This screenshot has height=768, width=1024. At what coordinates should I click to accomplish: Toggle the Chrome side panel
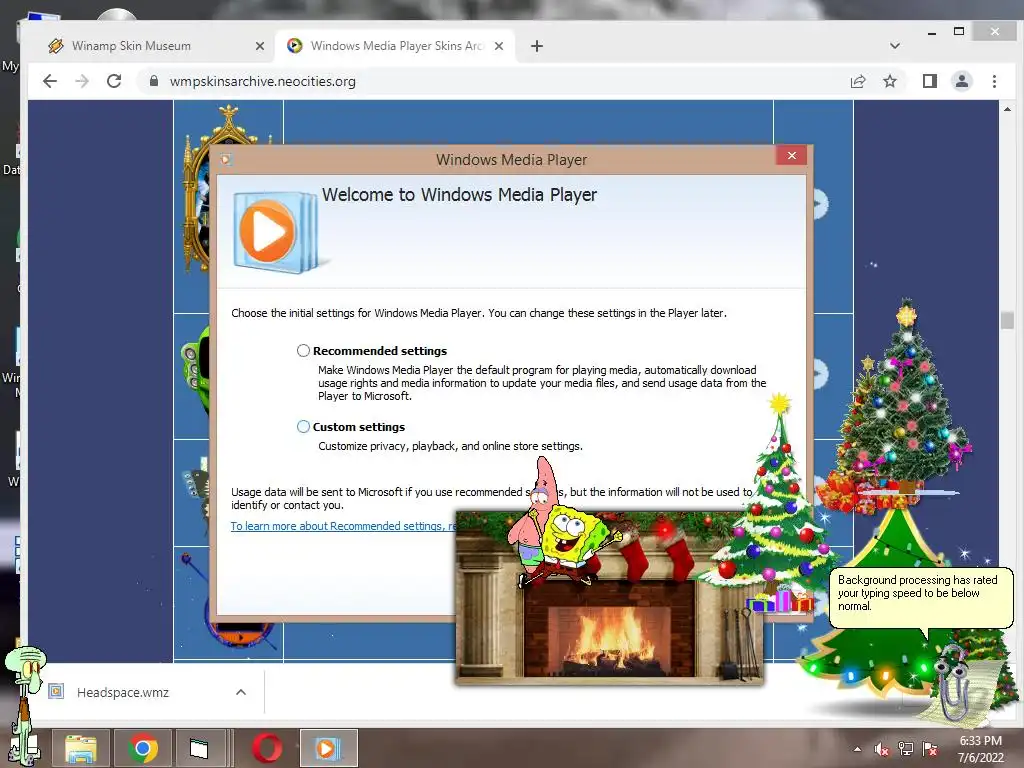click(x=930, y=81)
